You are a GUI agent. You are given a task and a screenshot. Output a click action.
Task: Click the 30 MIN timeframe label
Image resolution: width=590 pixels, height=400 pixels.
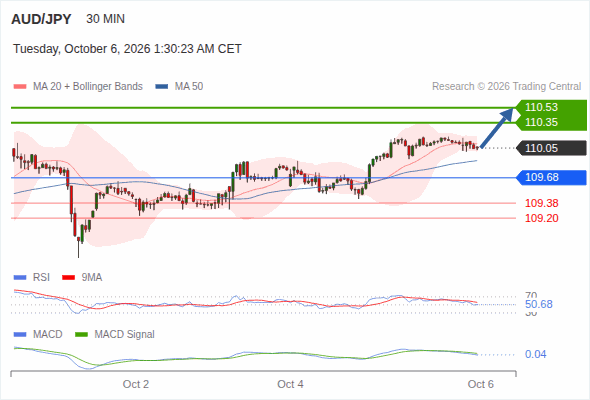(x=105, y=19)
